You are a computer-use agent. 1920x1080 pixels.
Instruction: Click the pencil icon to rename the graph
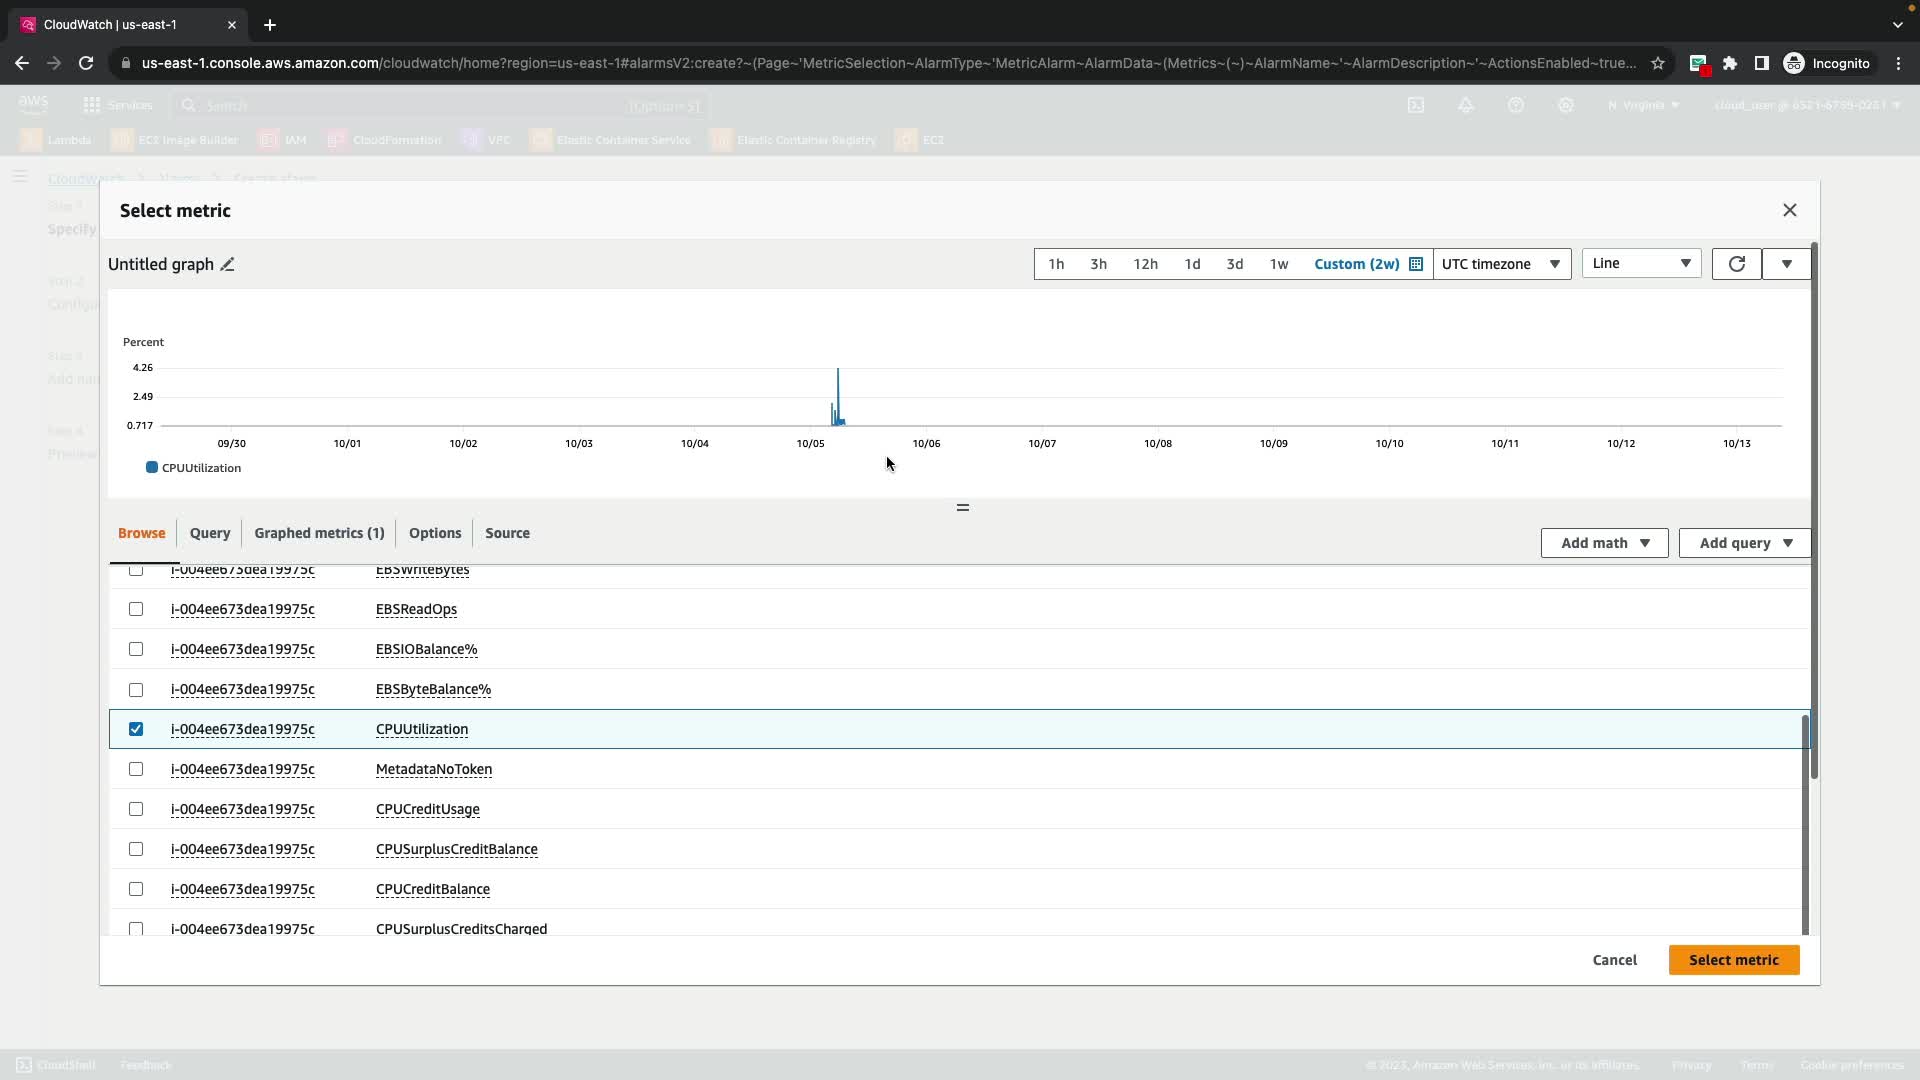click(228, 264)
